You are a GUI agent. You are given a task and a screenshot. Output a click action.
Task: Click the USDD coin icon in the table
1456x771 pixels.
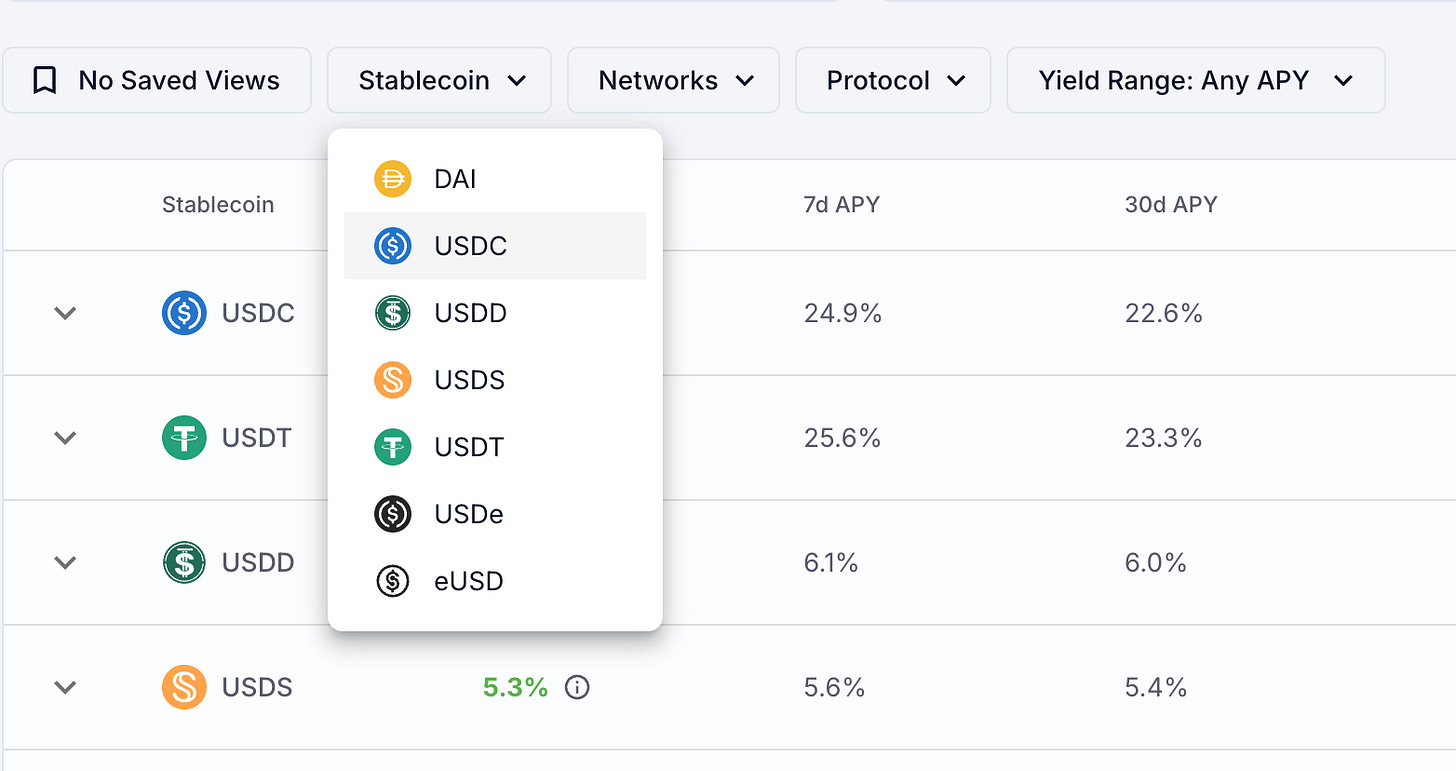click(x=184, y=562)
